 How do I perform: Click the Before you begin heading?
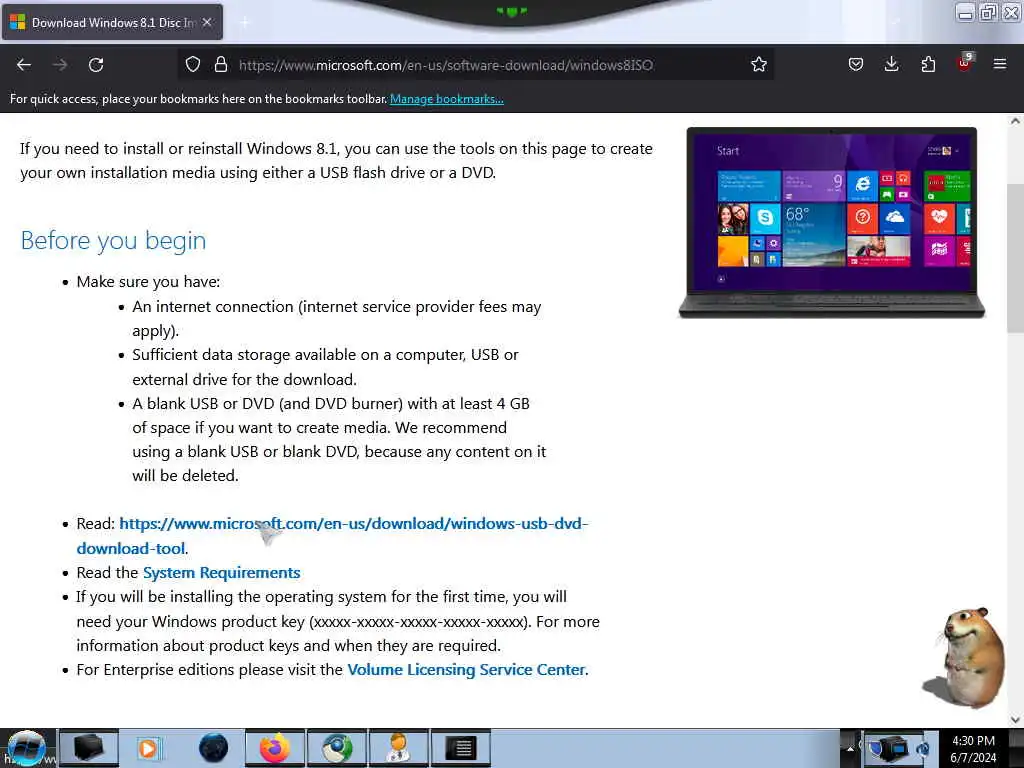[114, 240]
